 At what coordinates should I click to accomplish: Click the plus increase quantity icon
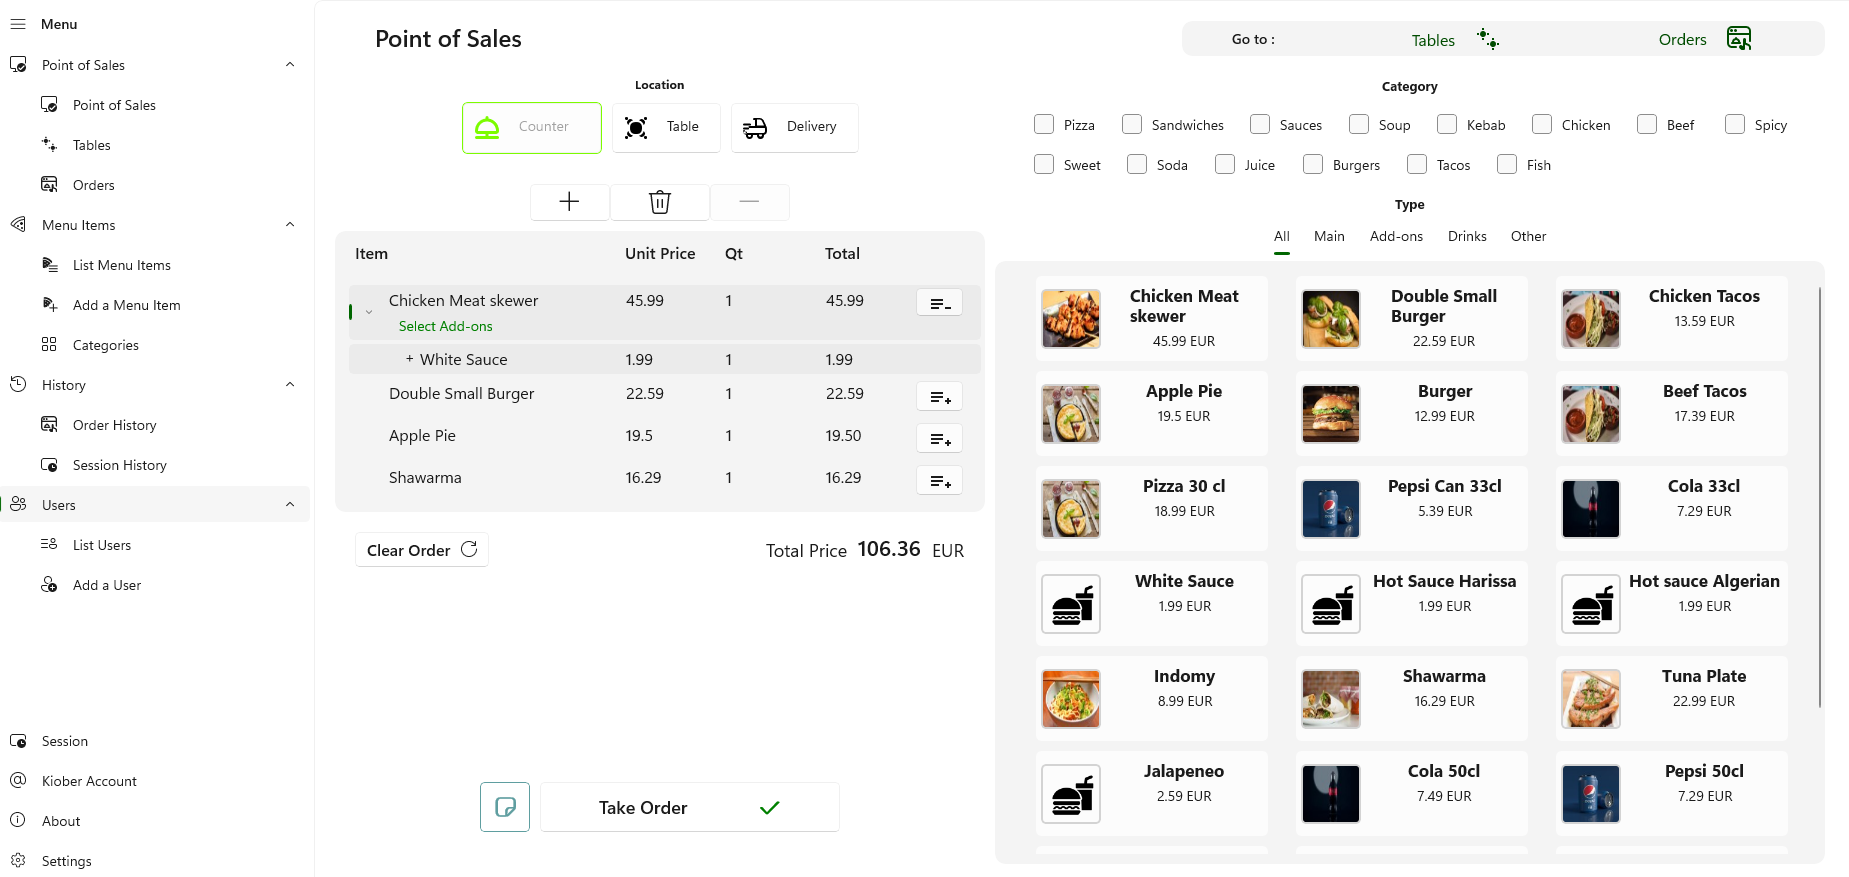coord(569,202)
